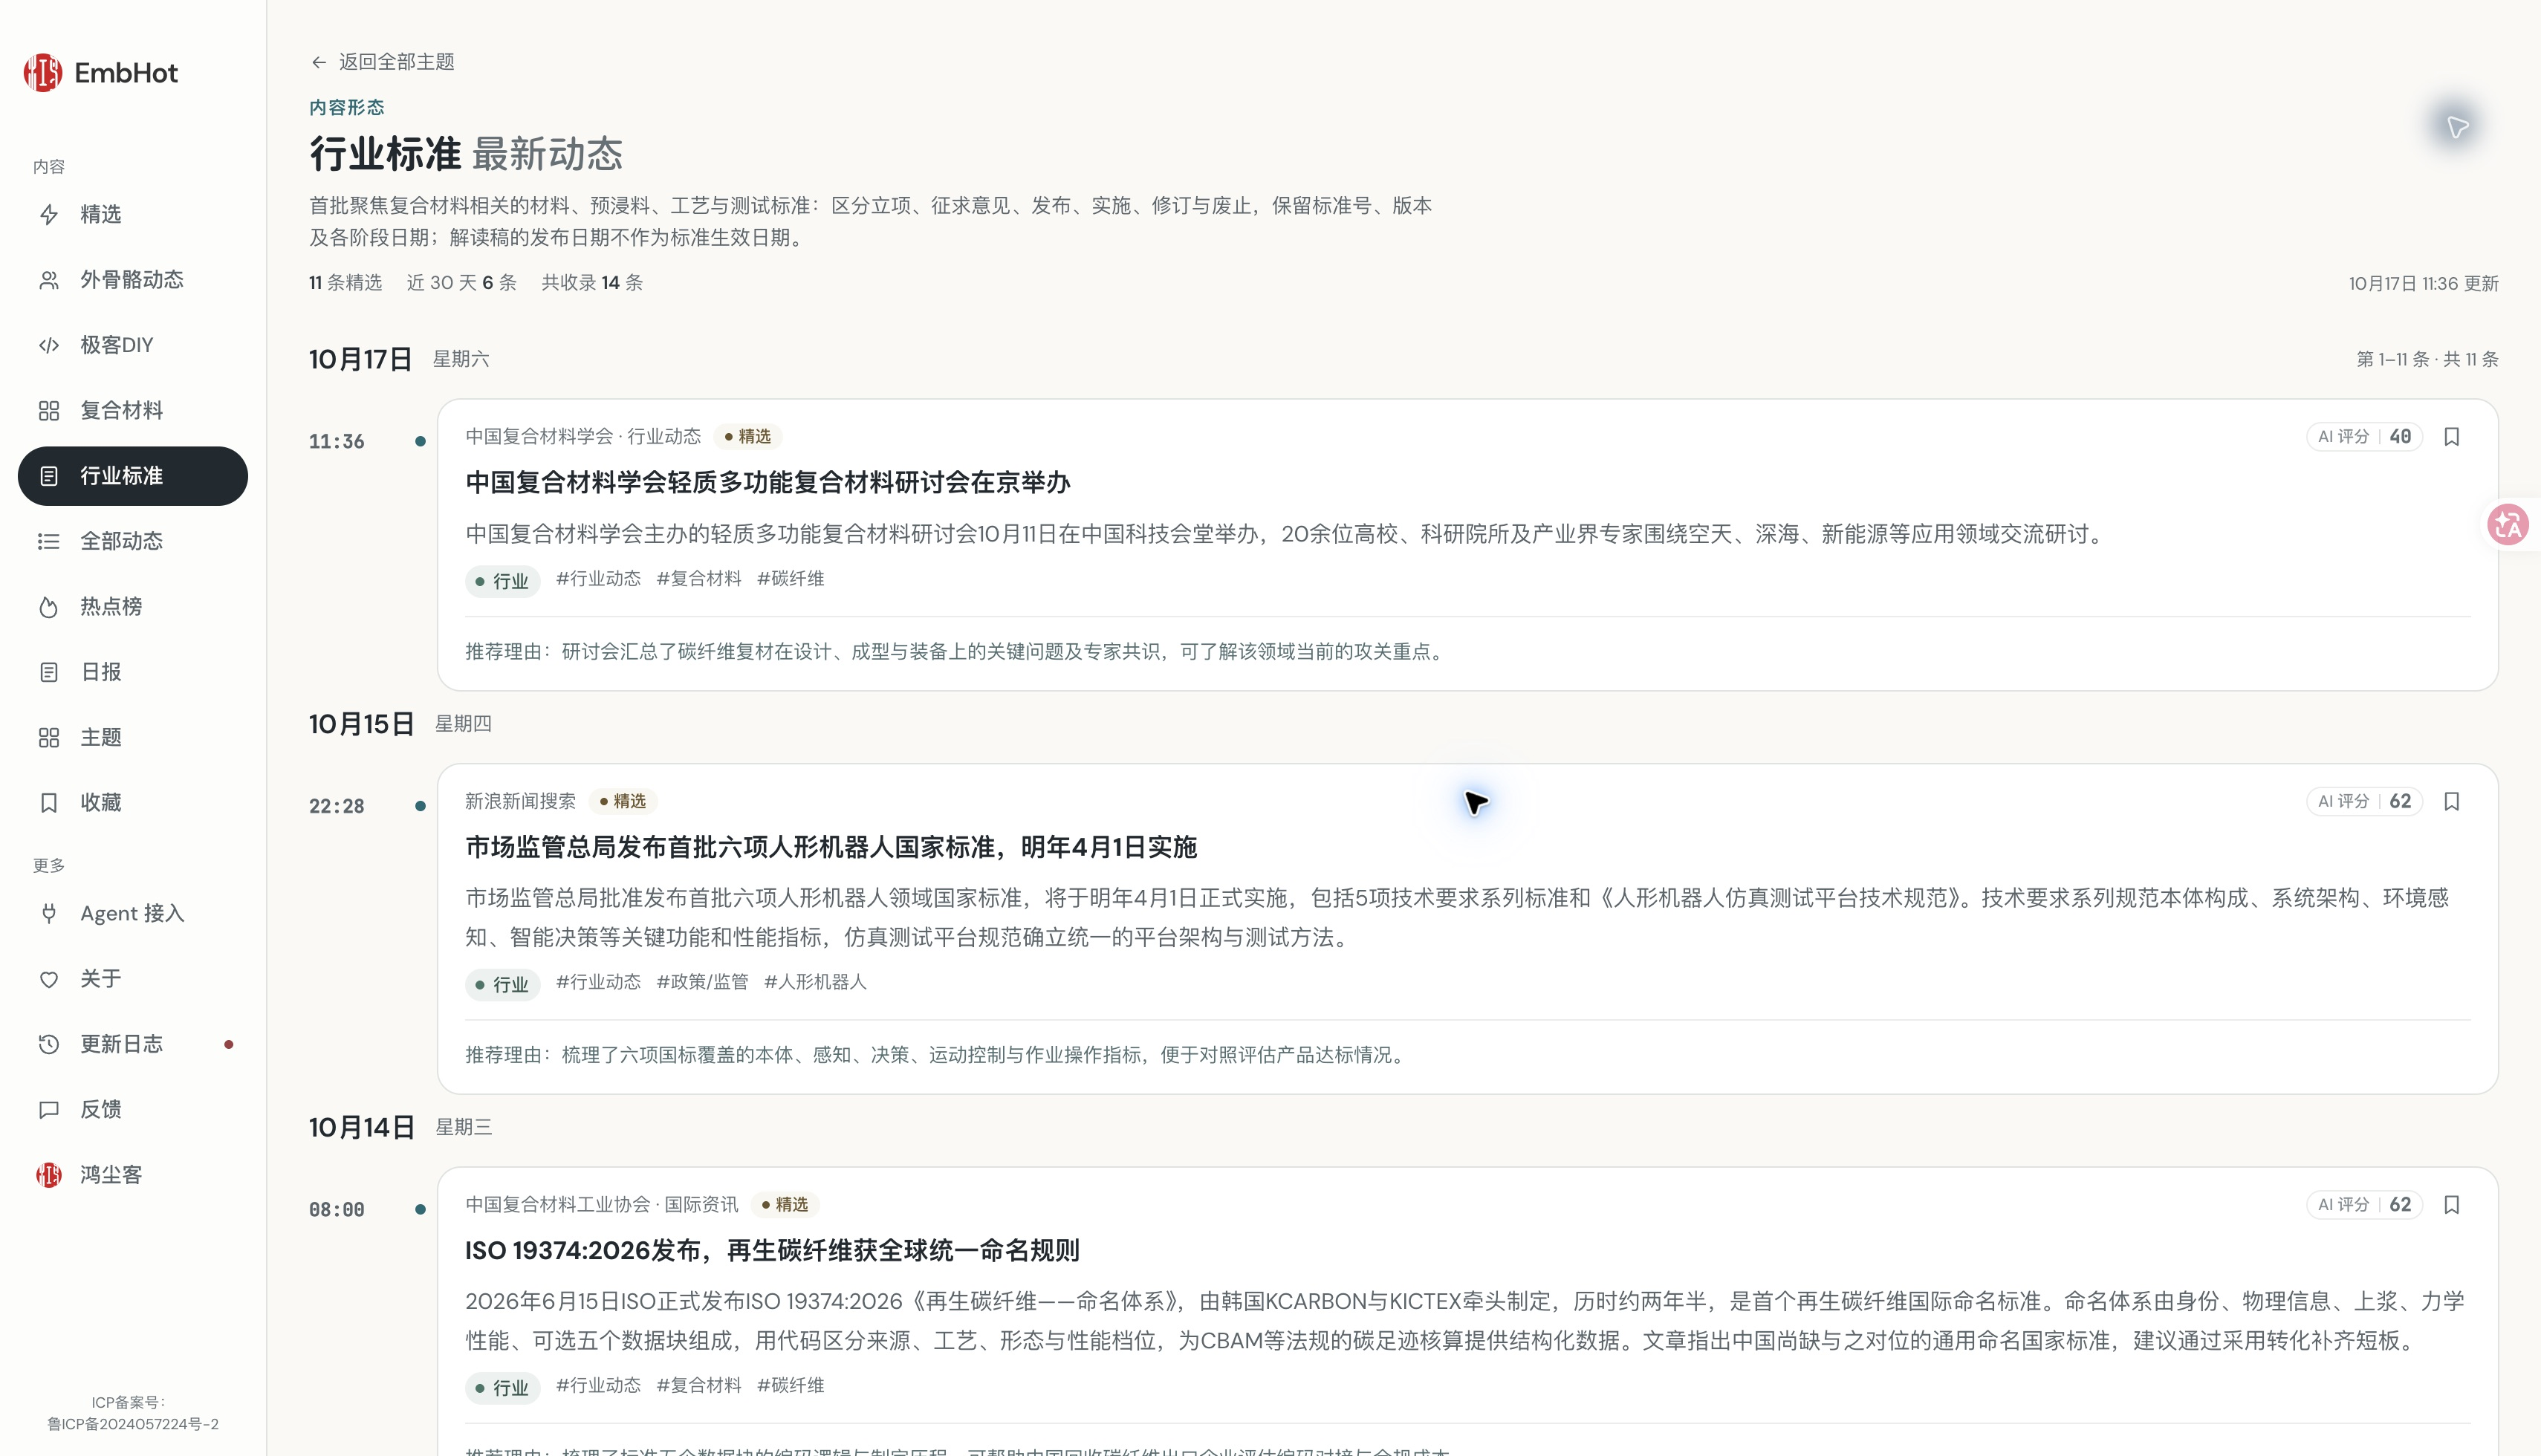
Task: Open article ISO 19374:2026发布
Action: tap(772, 1251)
